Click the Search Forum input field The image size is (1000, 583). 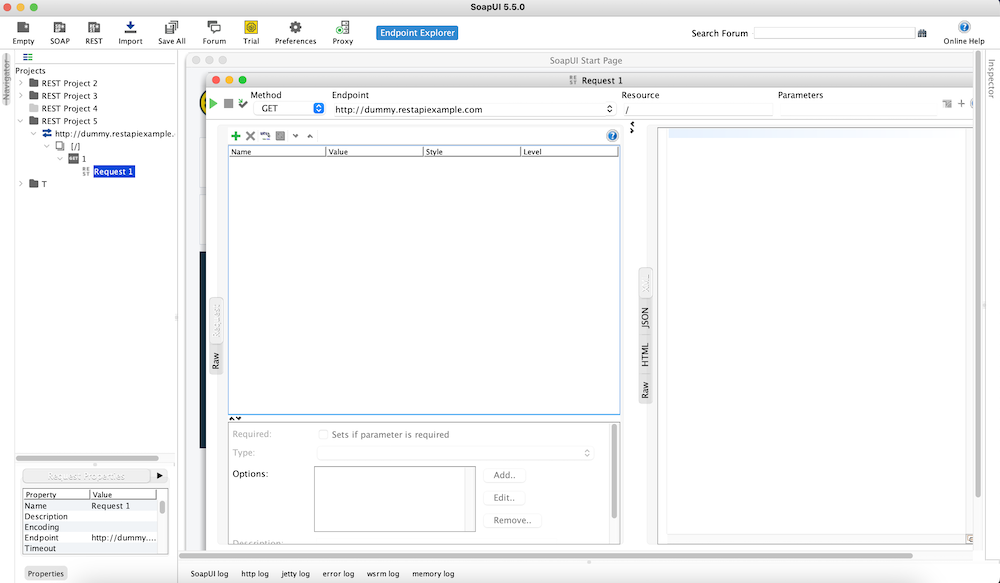[x=834, y=33]
